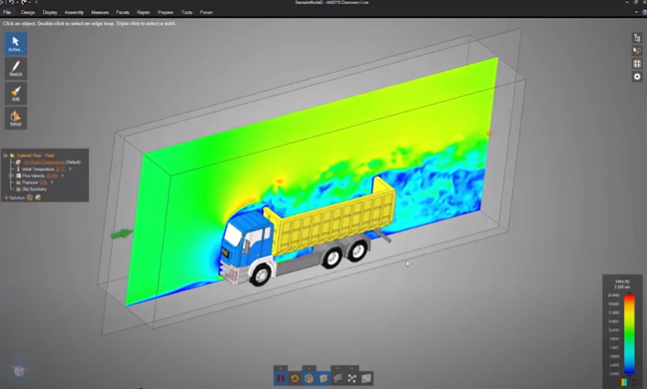Switch to particles result display
Image resolution: width=647 pixels, height=389 pixels.
[352, 378]
